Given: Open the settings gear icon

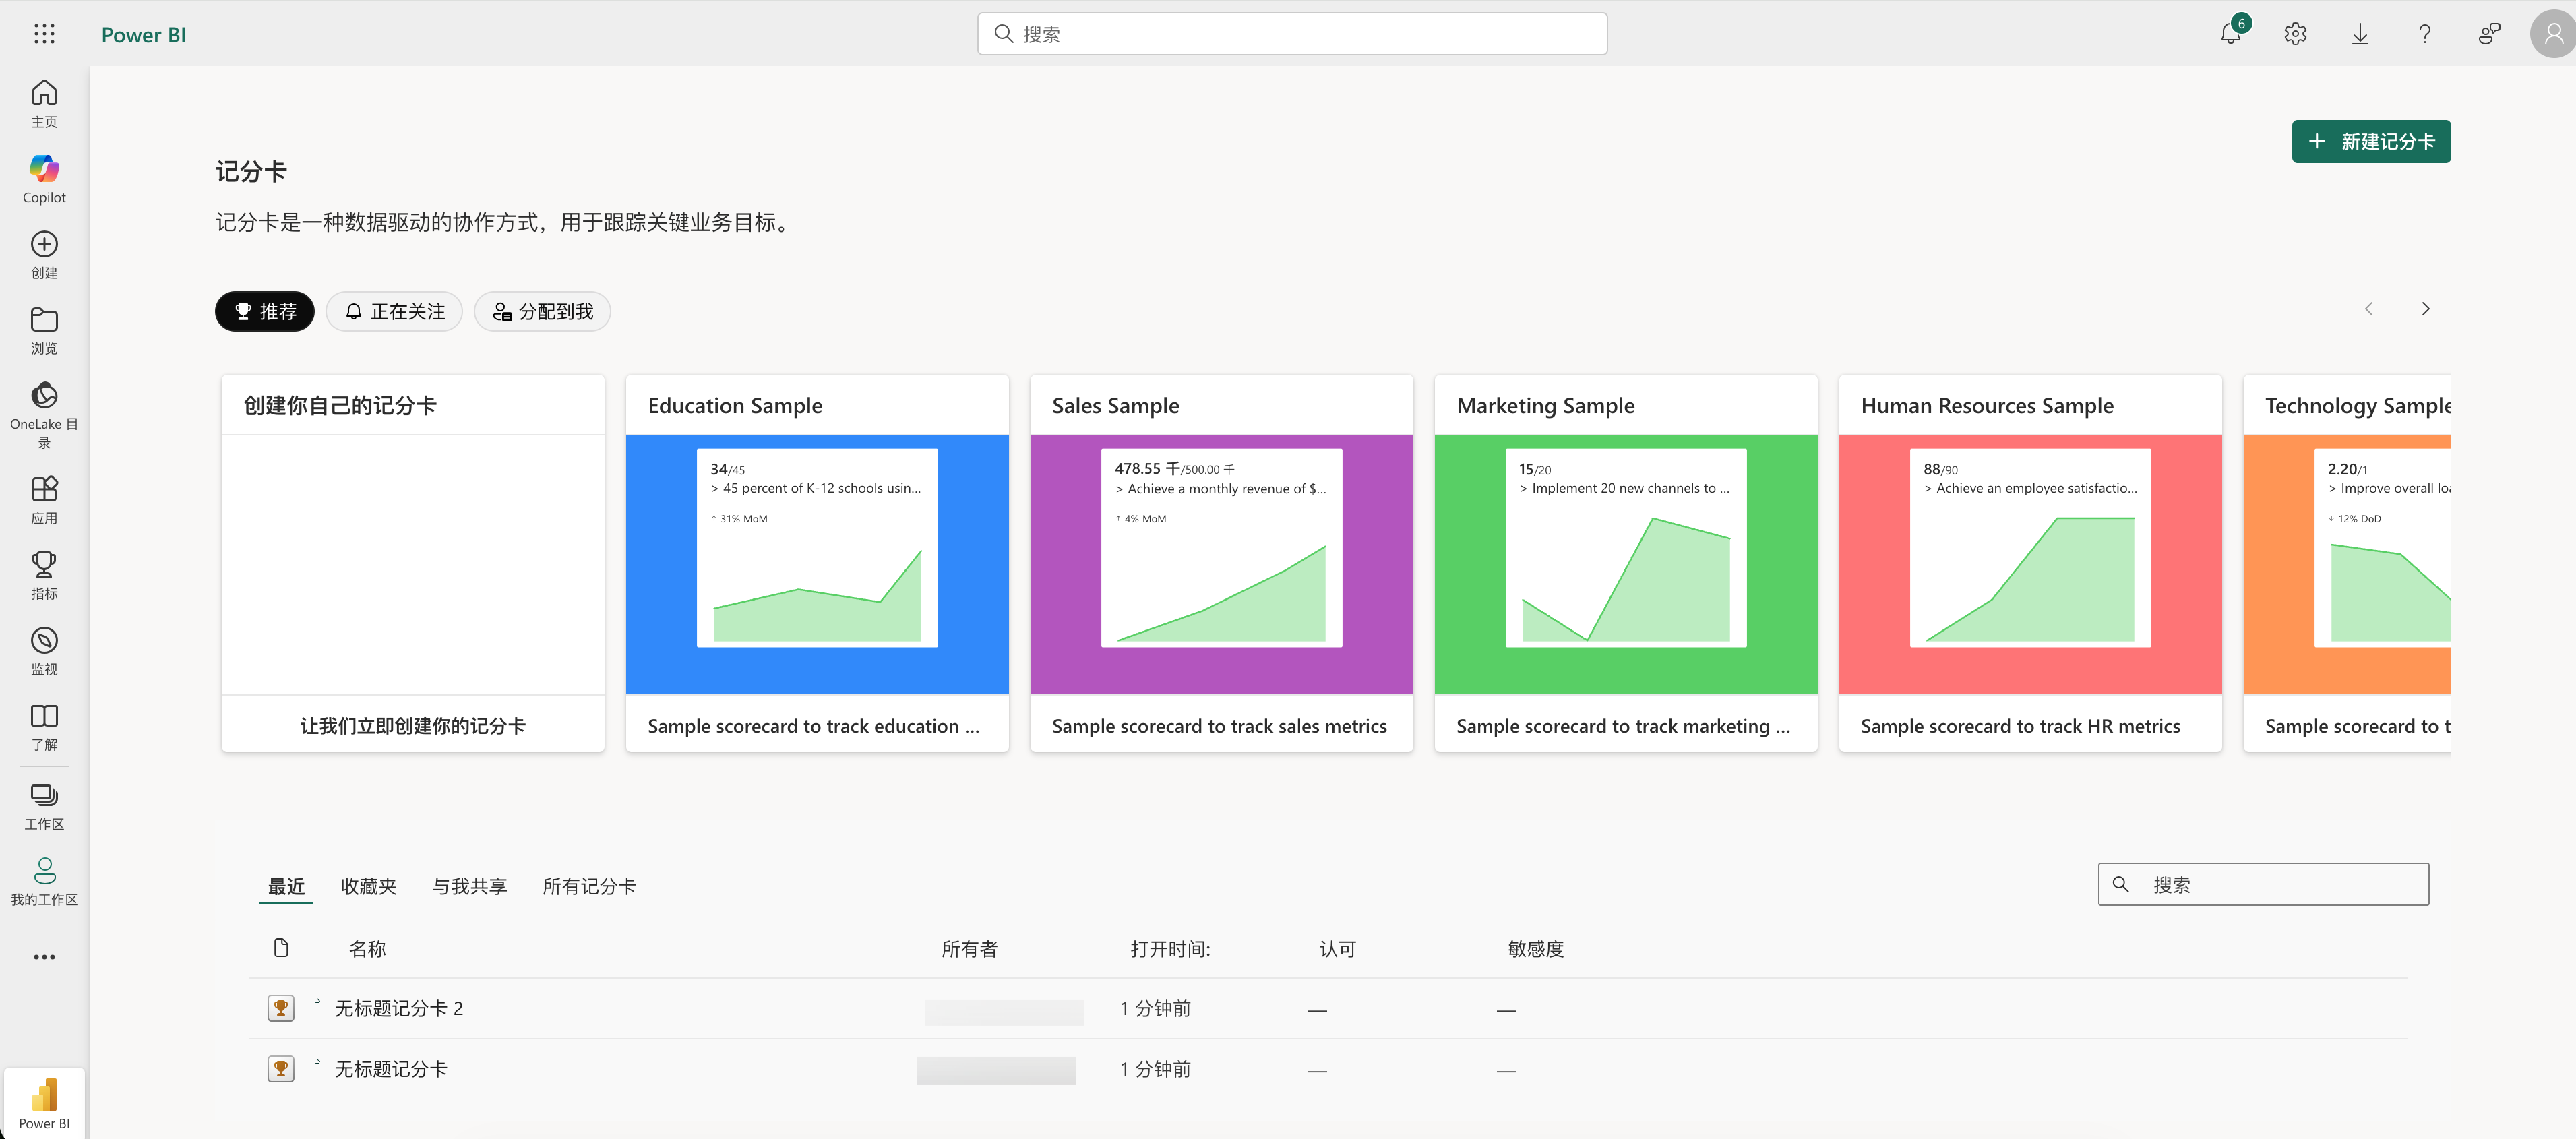Looking at the screenshot, I should 2295,34.
